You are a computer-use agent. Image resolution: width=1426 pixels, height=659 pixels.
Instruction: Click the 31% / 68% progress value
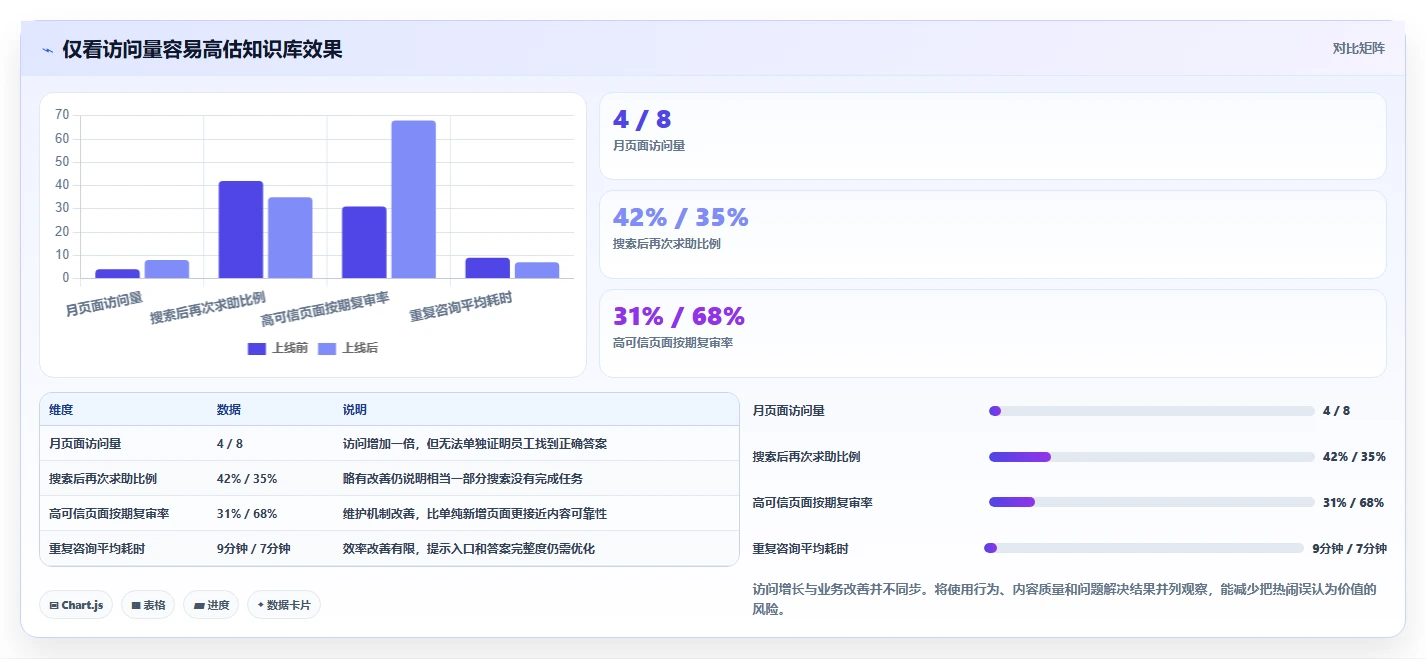pos(1353,502)
